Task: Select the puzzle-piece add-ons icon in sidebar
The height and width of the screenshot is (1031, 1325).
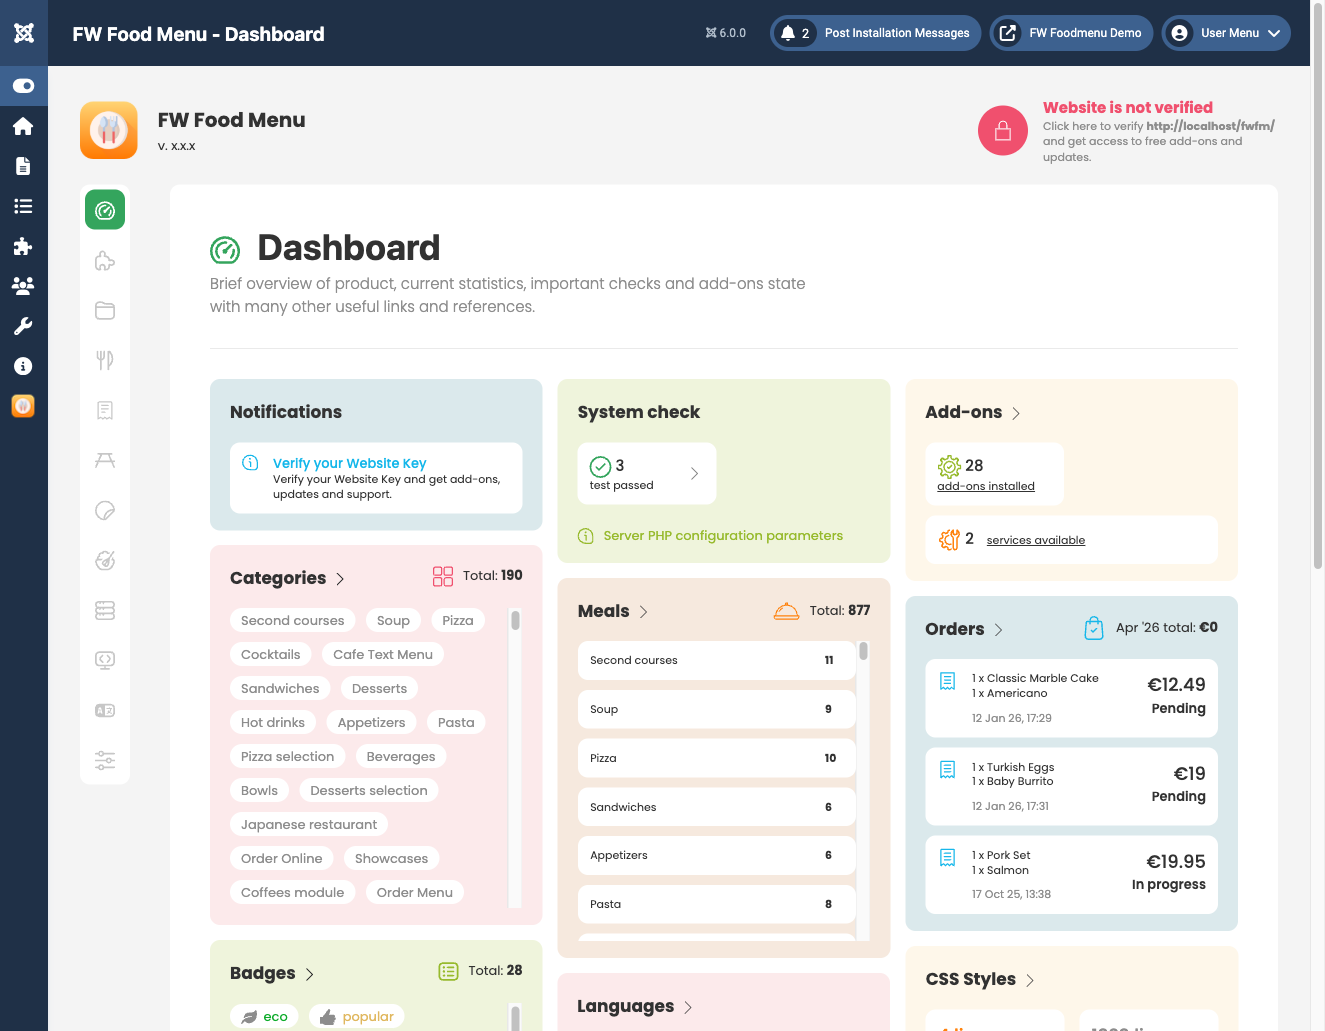Action: 24,246
